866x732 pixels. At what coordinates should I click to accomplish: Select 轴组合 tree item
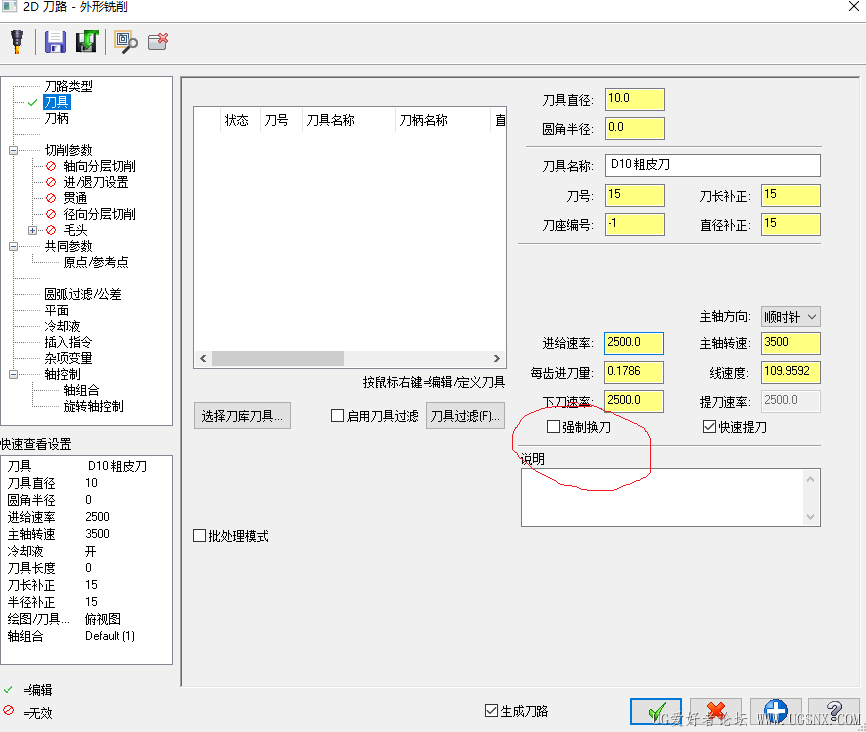coord(81,391)
